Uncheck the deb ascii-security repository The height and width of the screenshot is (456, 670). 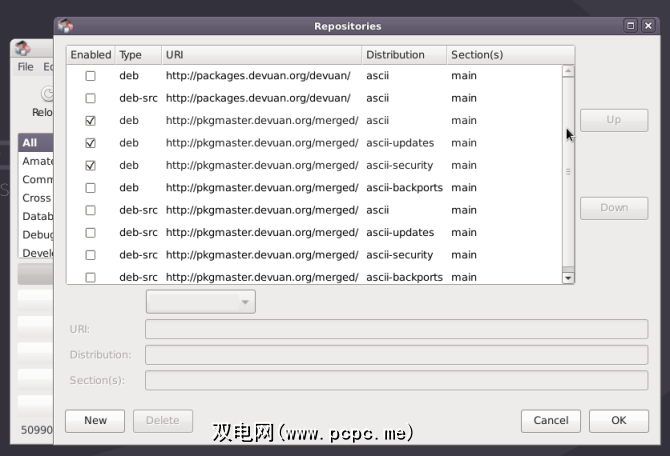click(90, 165)
